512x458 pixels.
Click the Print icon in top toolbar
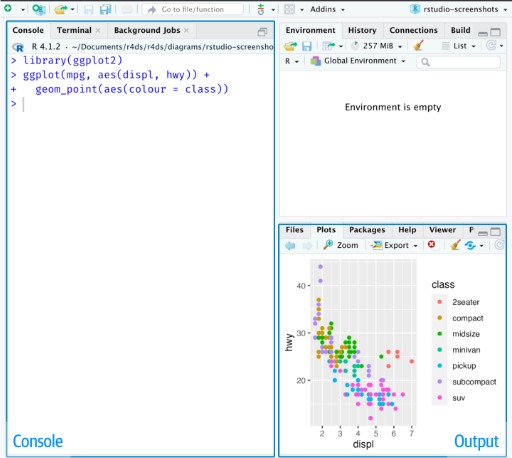(127, 9)
